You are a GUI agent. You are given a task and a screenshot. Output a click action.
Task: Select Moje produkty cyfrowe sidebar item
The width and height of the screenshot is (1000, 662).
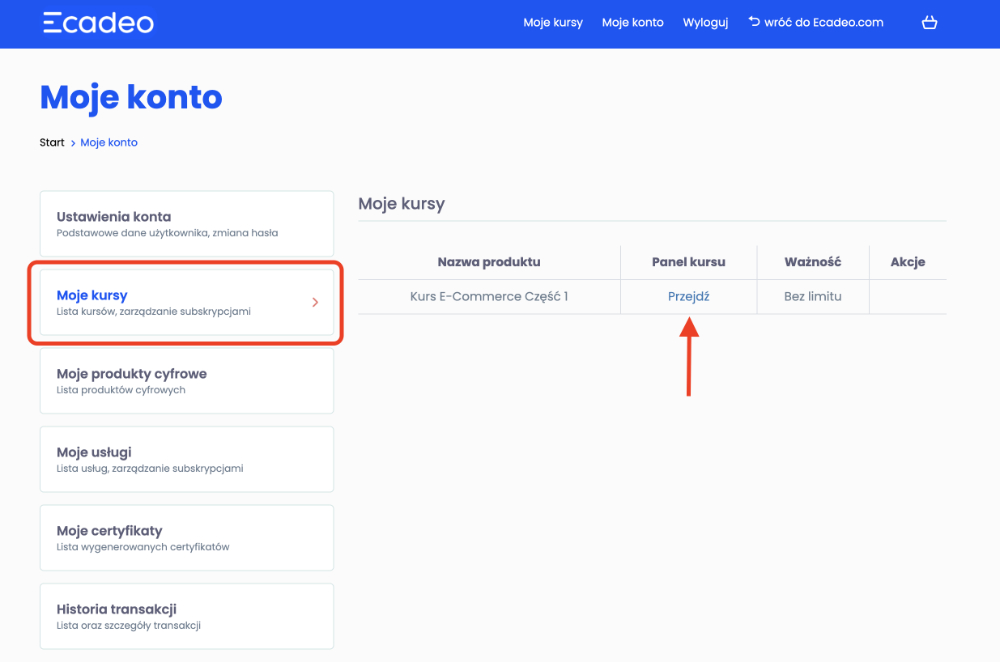(186, 381)
